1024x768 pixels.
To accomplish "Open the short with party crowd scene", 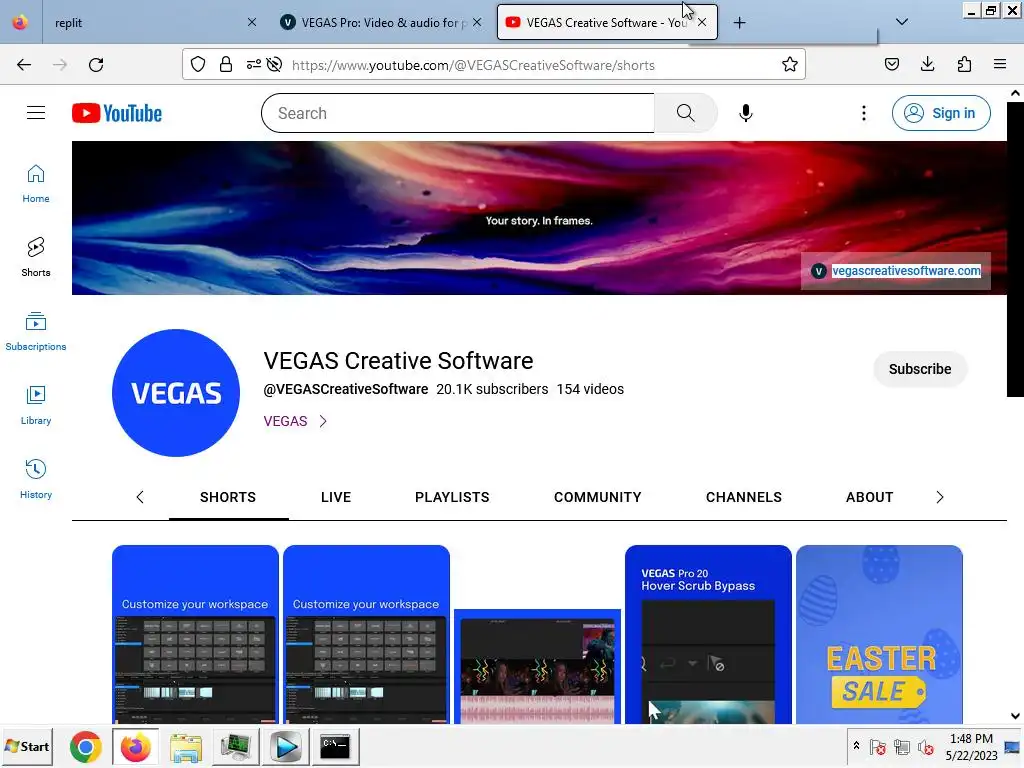I will 537,666.
